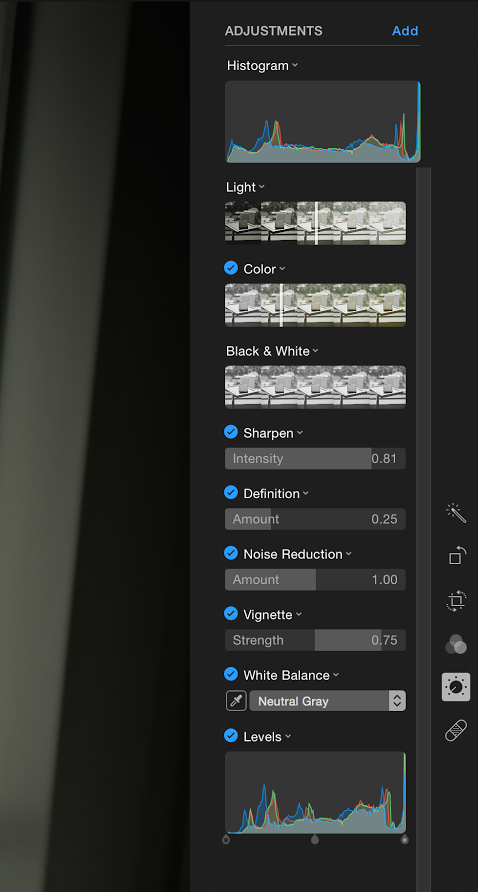The width and height of the screenshot is (478, 892).
Task: Expand the Black & White chevron
Action: point(316,351)
